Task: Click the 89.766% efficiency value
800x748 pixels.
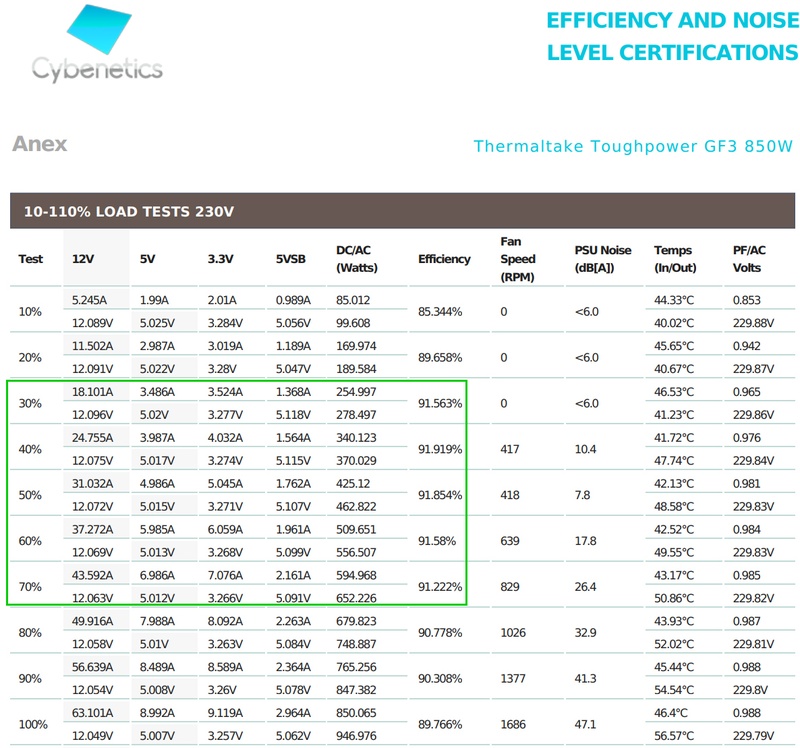Action: pyautogui.click(x=440, y=725)
